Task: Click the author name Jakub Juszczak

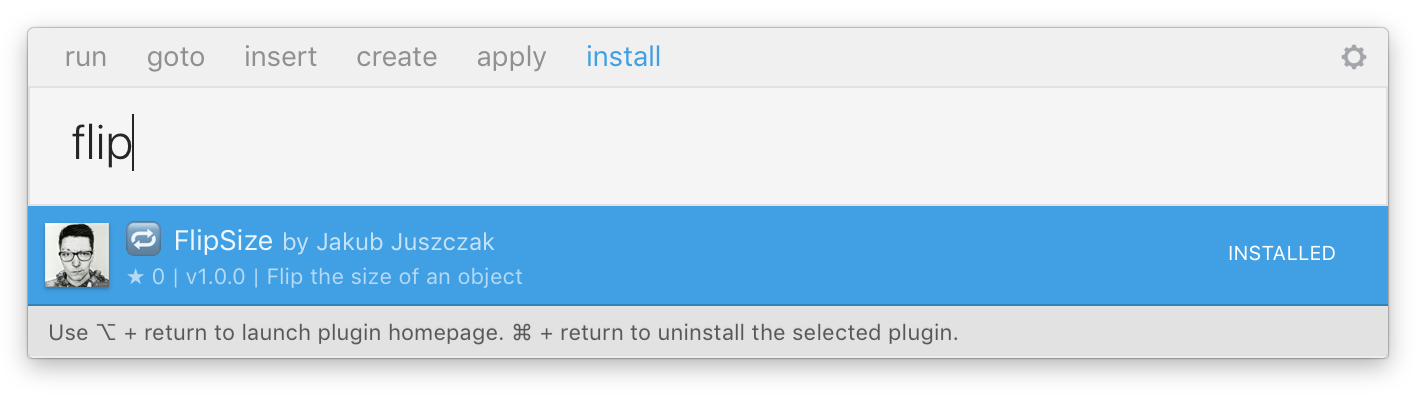Action: coord(405,242)
